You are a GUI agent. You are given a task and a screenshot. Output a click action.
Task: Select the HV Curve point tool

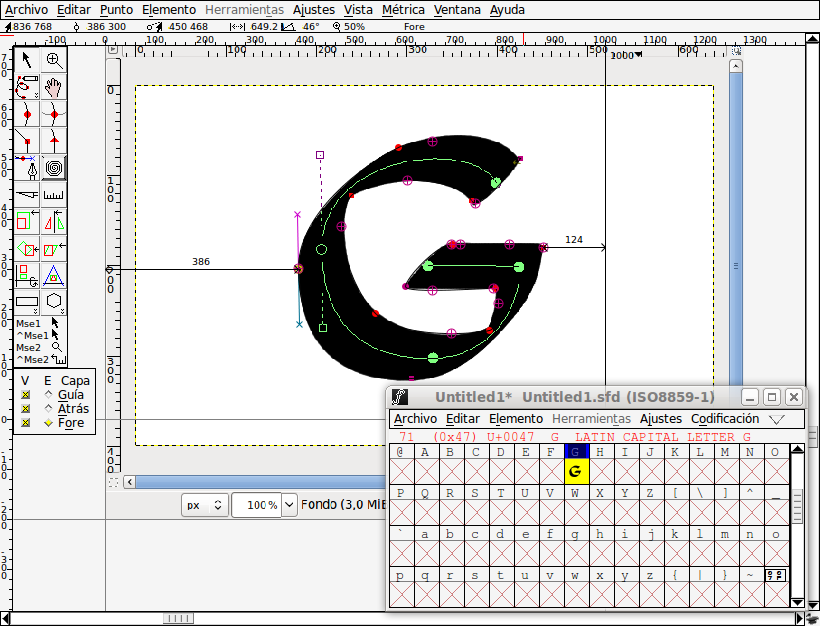click(54, 114)
